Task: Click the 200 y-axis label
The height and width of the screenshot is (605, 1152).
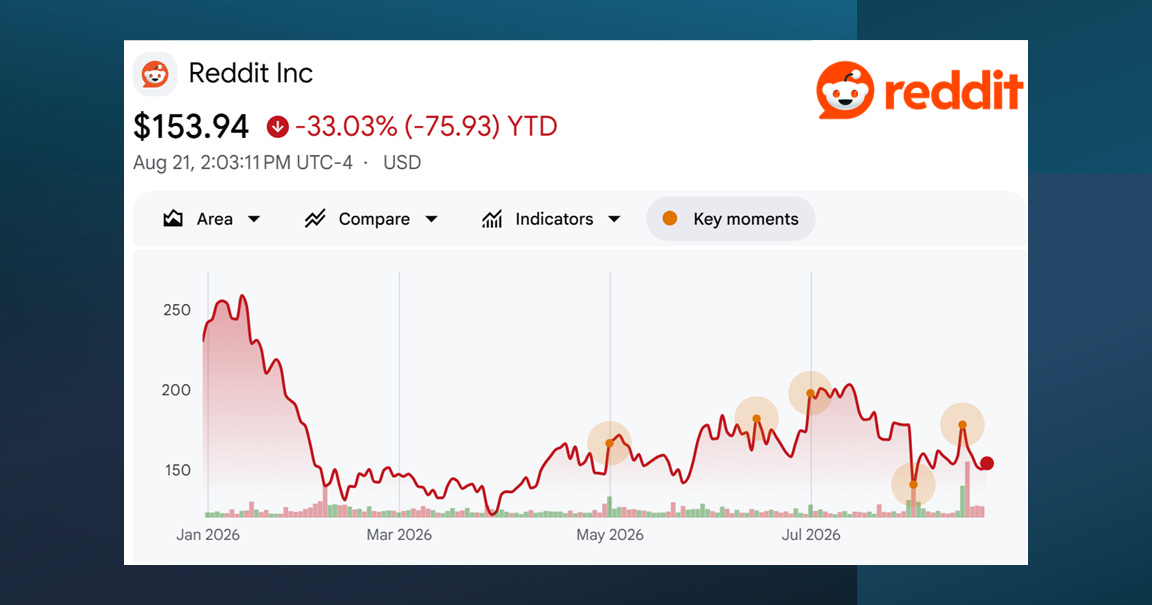Action: pos(176,390)
